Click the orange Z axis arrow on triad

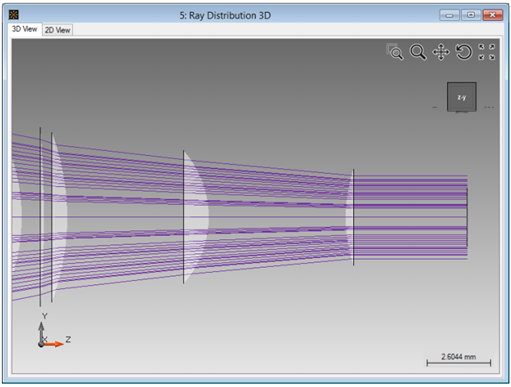coord(54,344)
